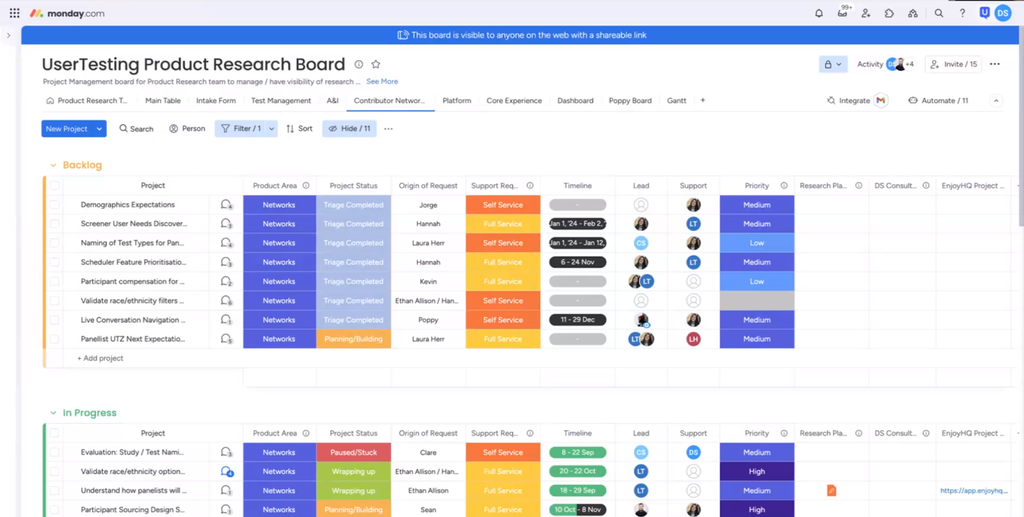Open the research plan file icon
The width and height of the screenshot is (1024, 517).
pyautogui.click(x=831, y=490)
